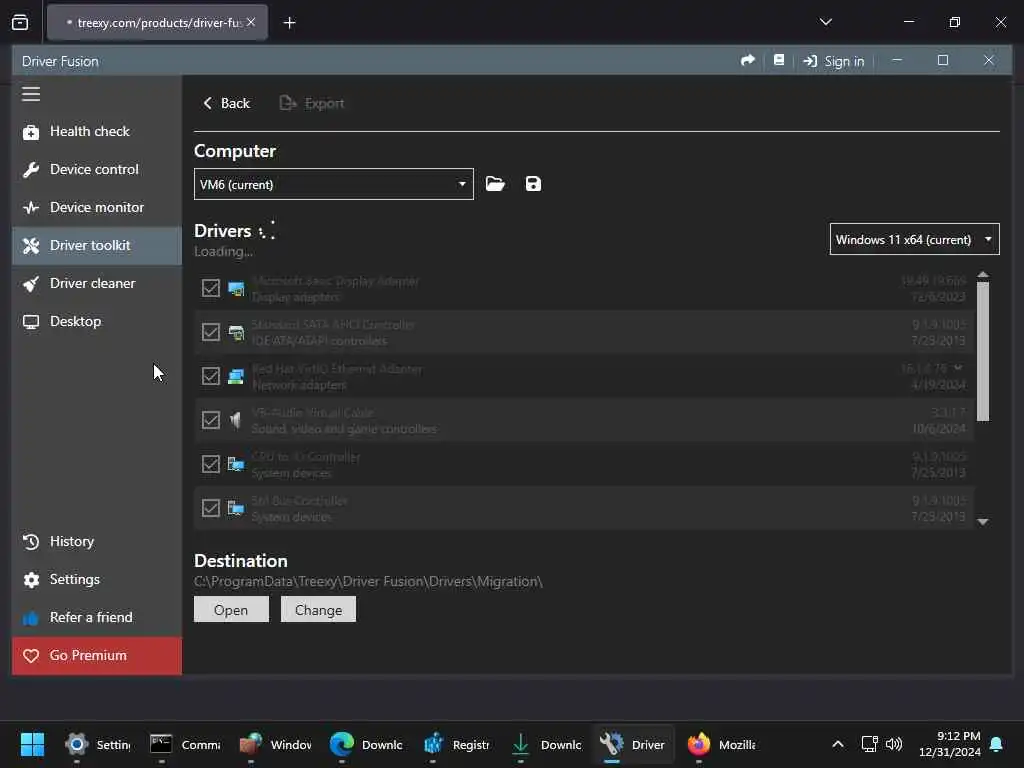Click the Settings gear icon in sidebar

(x=31, y=580)
